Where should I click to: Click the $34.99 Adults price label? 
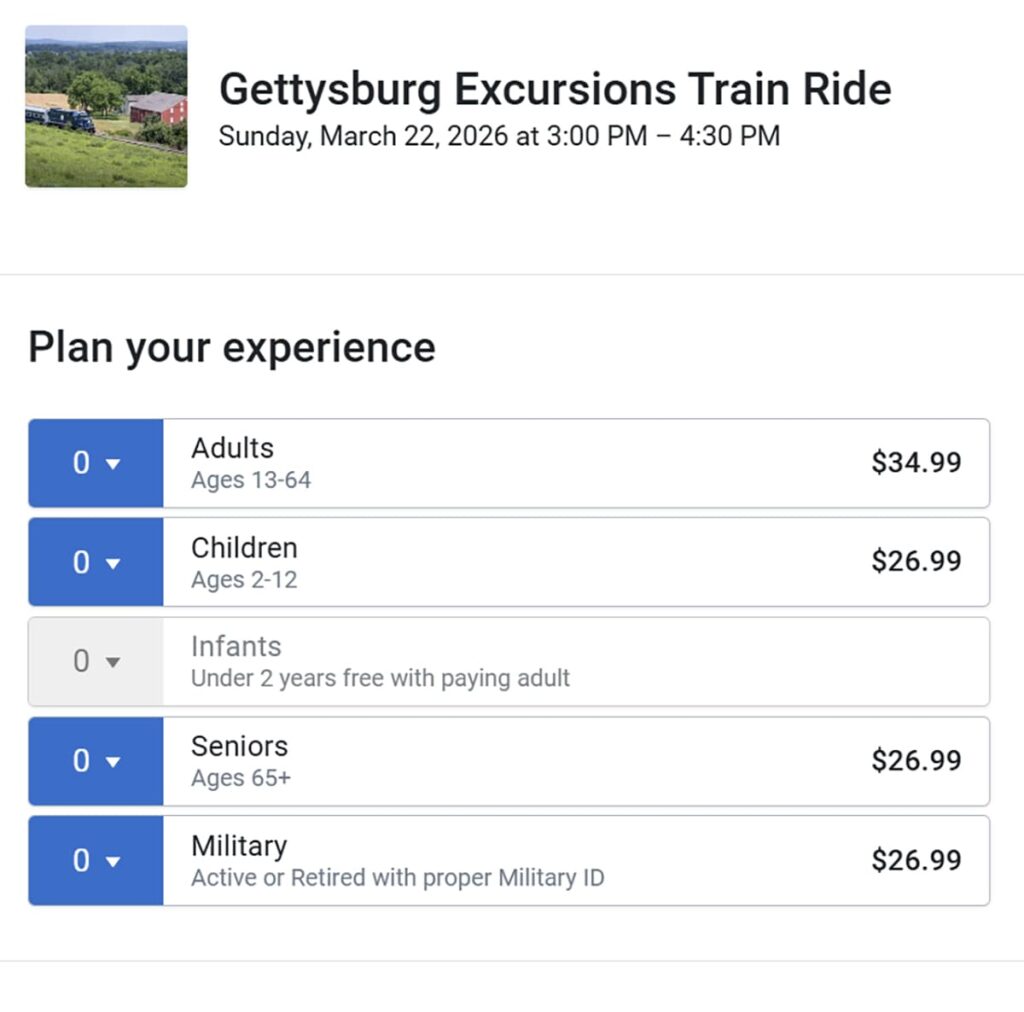(x=917, y=462)
